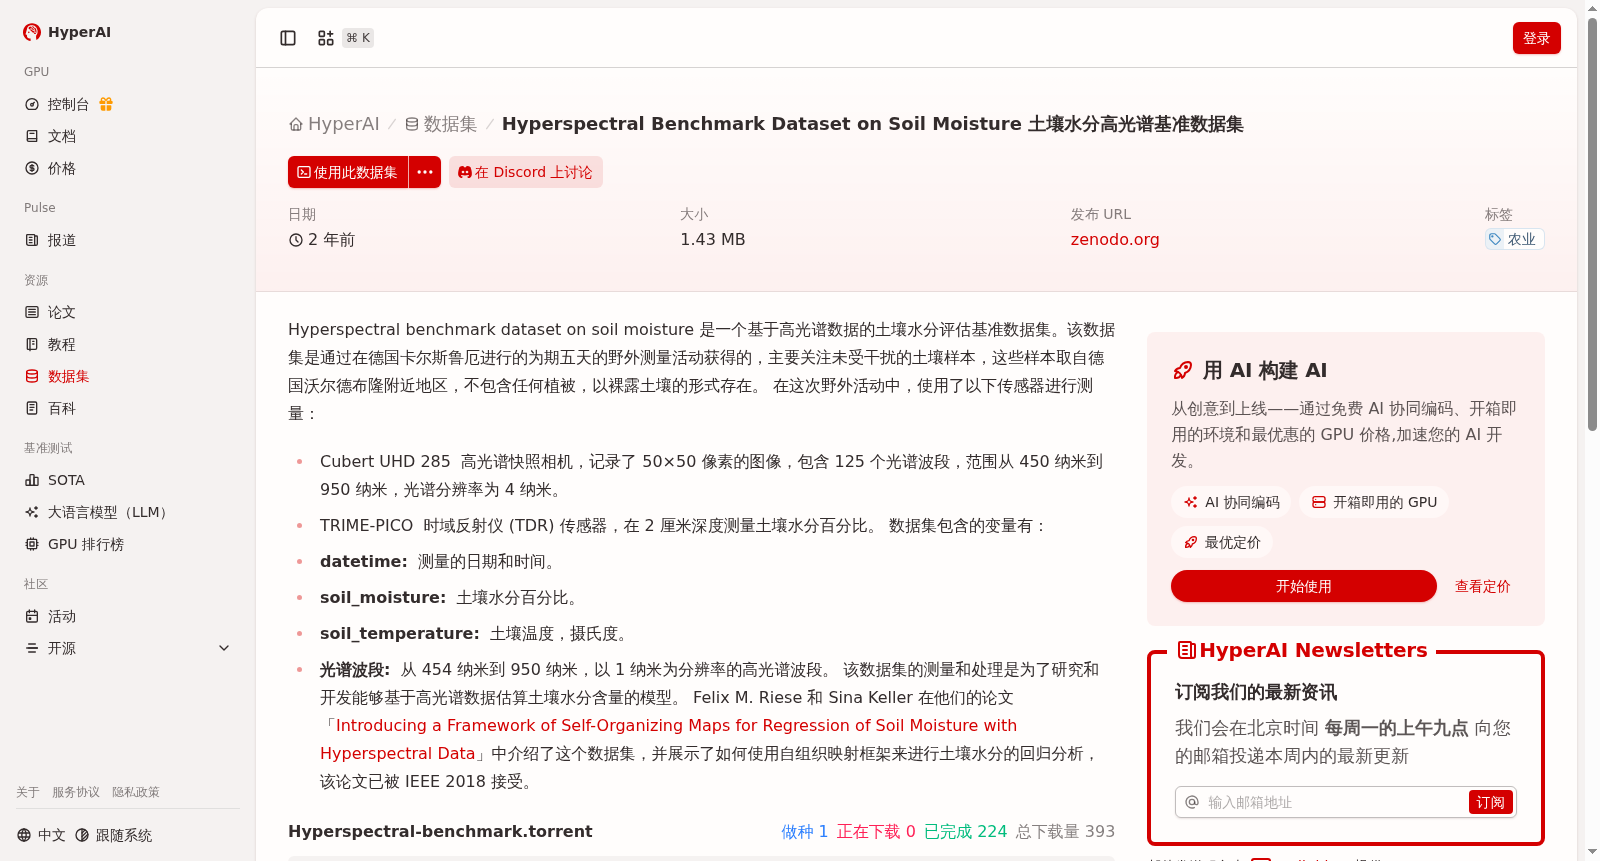Click the ⌘ K shortcut badge
1600x861 pixels.
tap(358, 38)
